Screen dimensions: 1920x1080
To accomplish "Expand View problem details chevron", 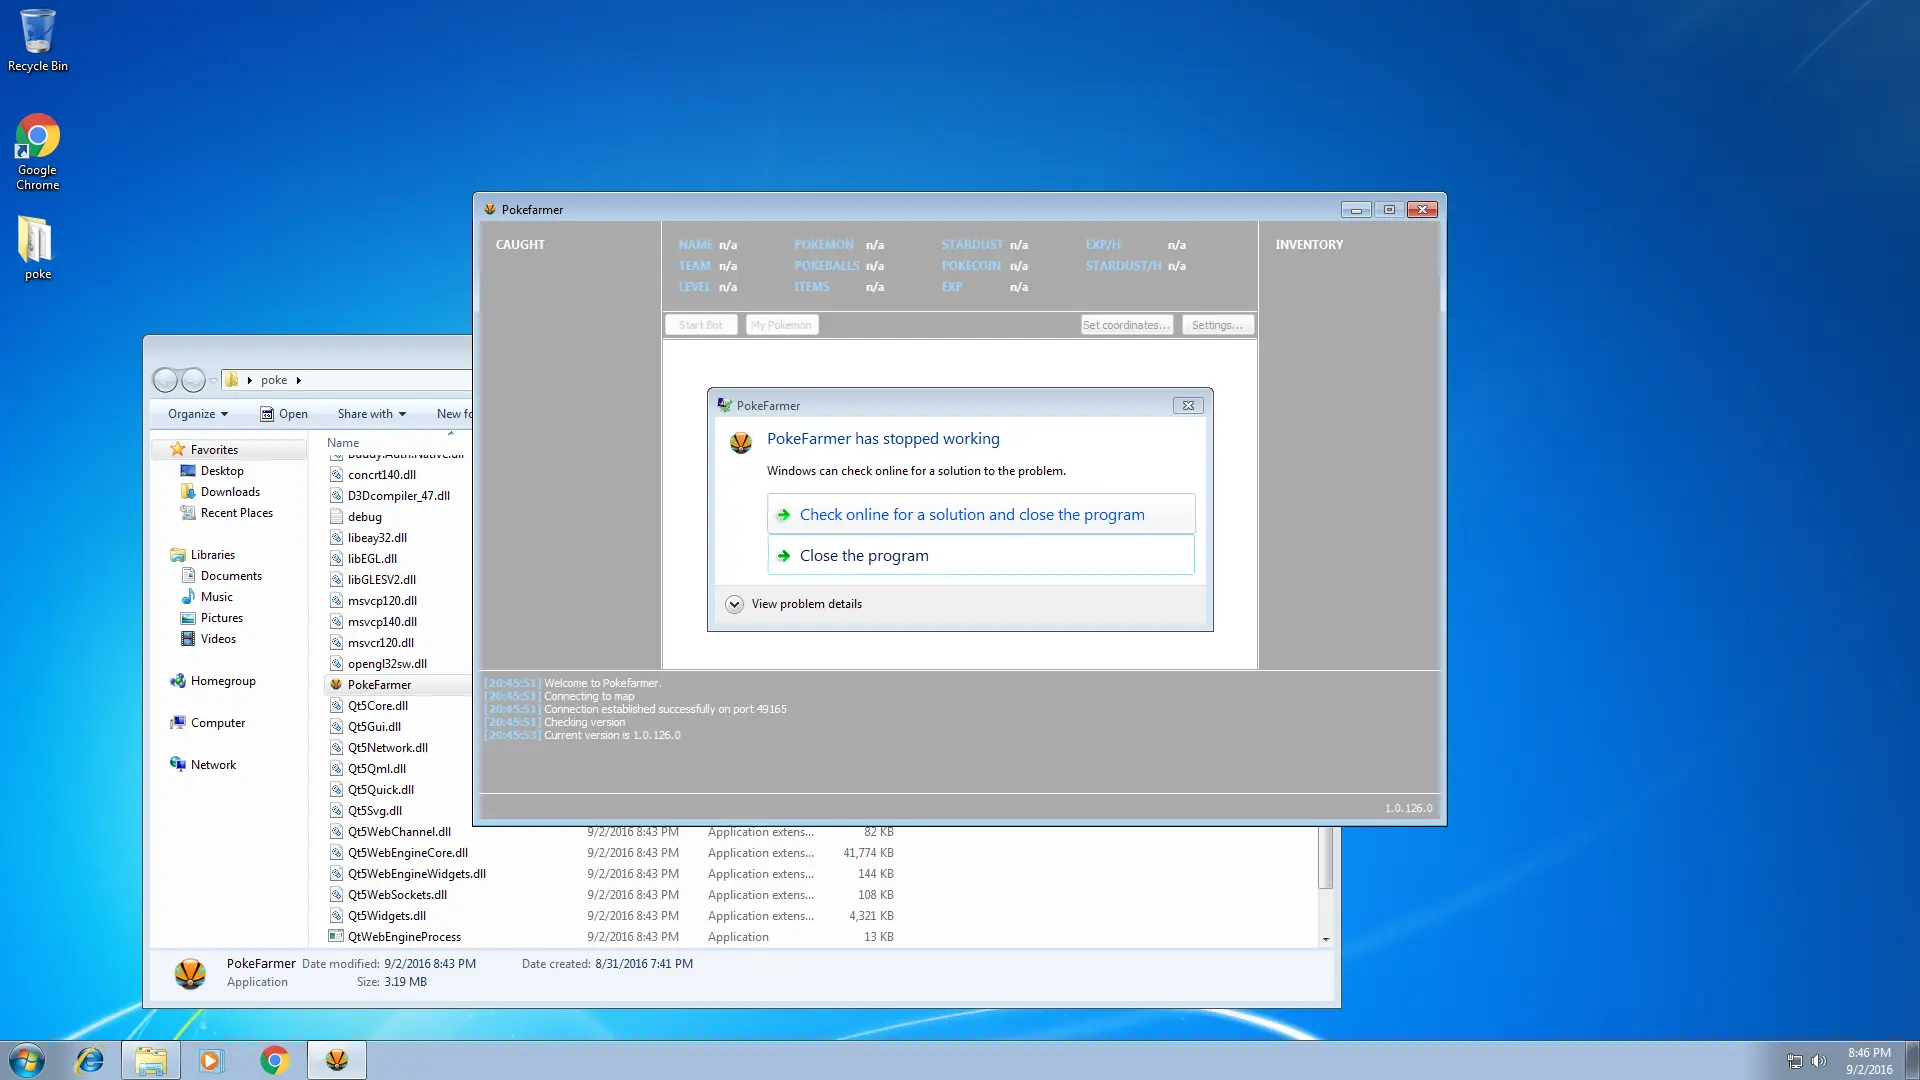I will [735, 604].
